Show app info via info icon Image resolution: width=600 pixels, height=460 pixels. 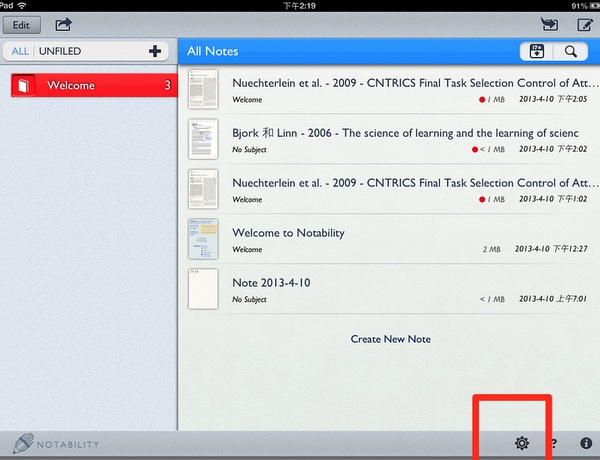click(x=585, y=443)
